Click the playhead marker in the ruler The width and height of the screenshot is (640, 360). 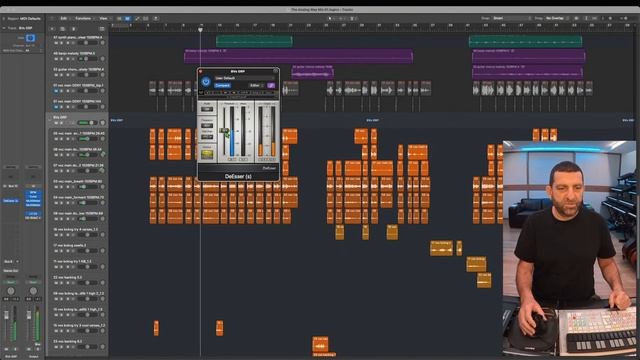200,30
